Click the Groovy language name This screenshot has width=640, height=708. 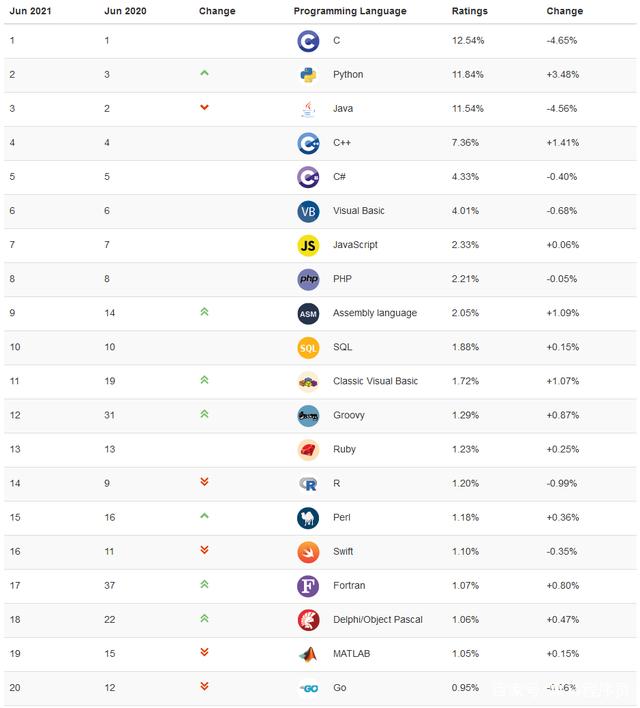(348, 415)
